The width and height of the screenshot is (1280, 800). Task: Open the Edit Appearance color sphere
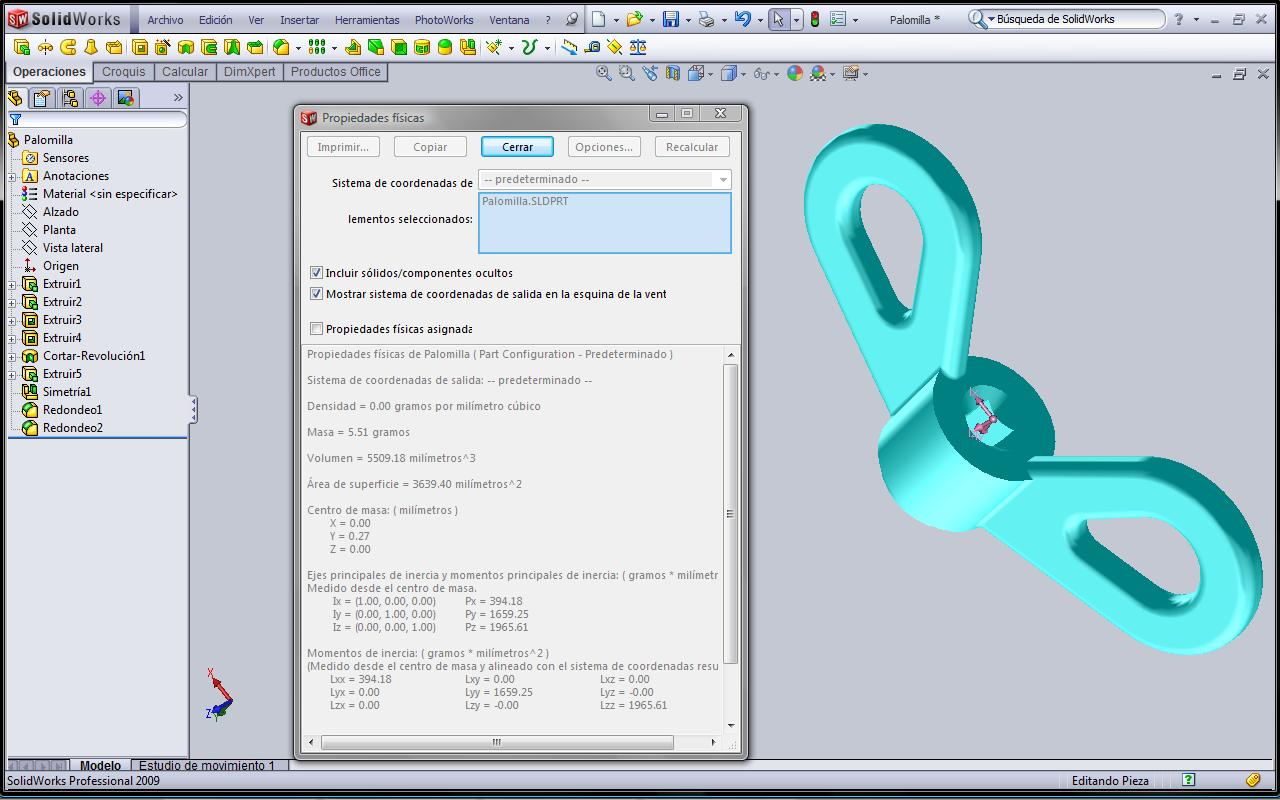(795, 73)
